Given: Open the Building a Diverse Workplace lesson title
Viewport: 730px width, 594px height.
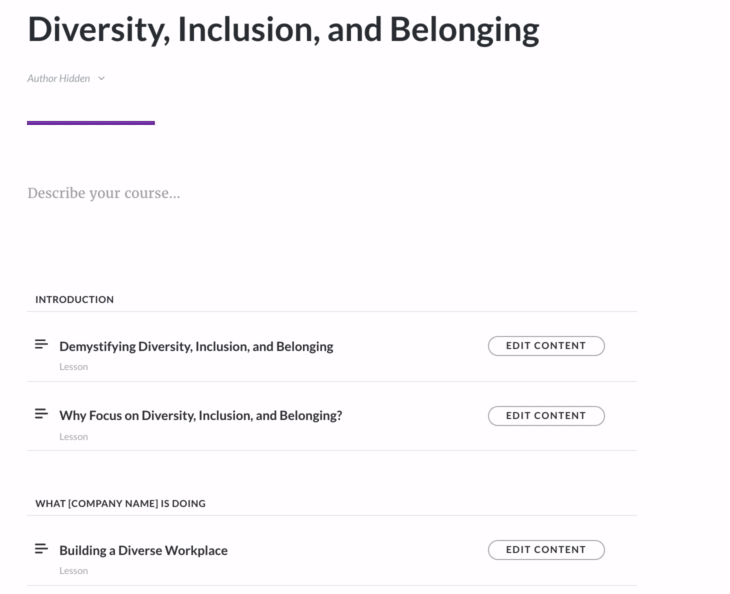Looking at the screenshot, I should 143,550.
